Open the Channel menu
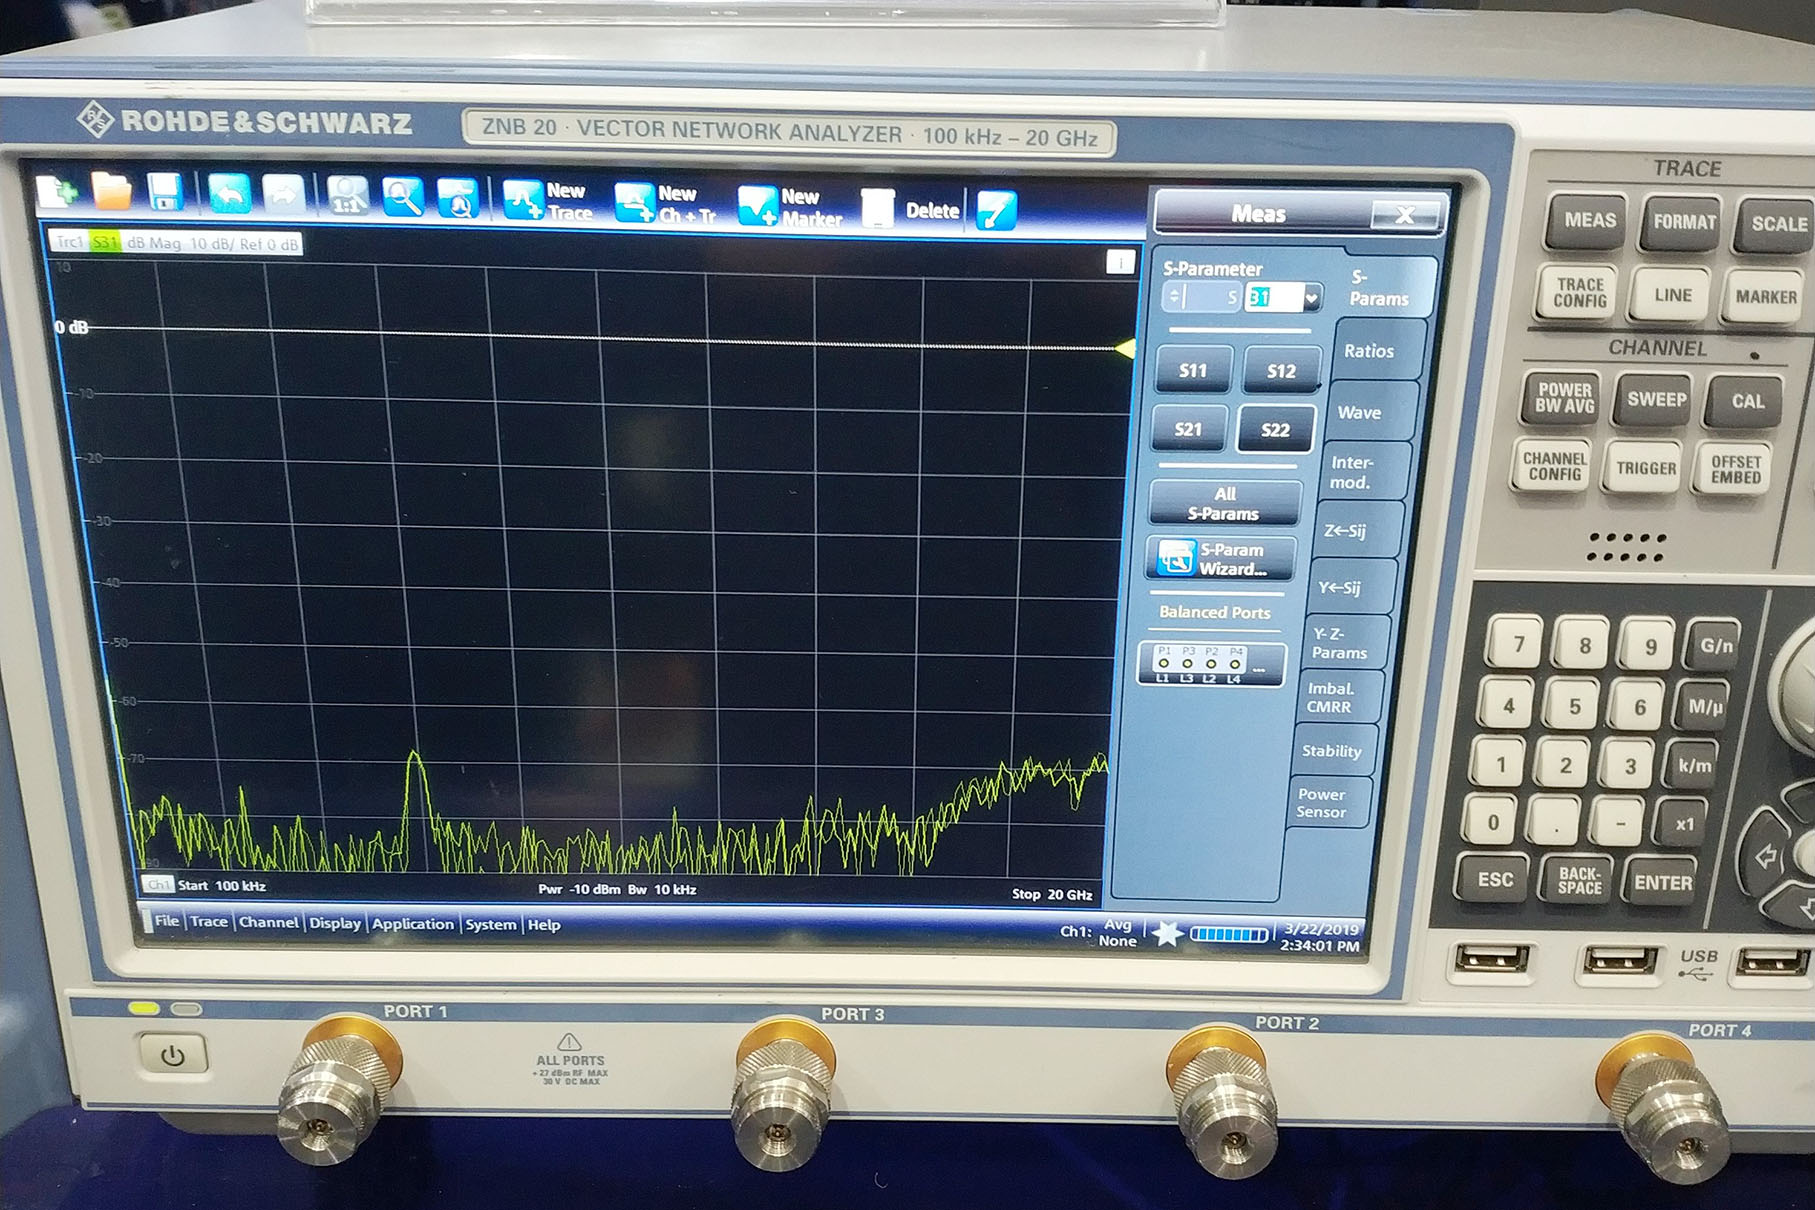1815x1210 pixels. point(268,922)
